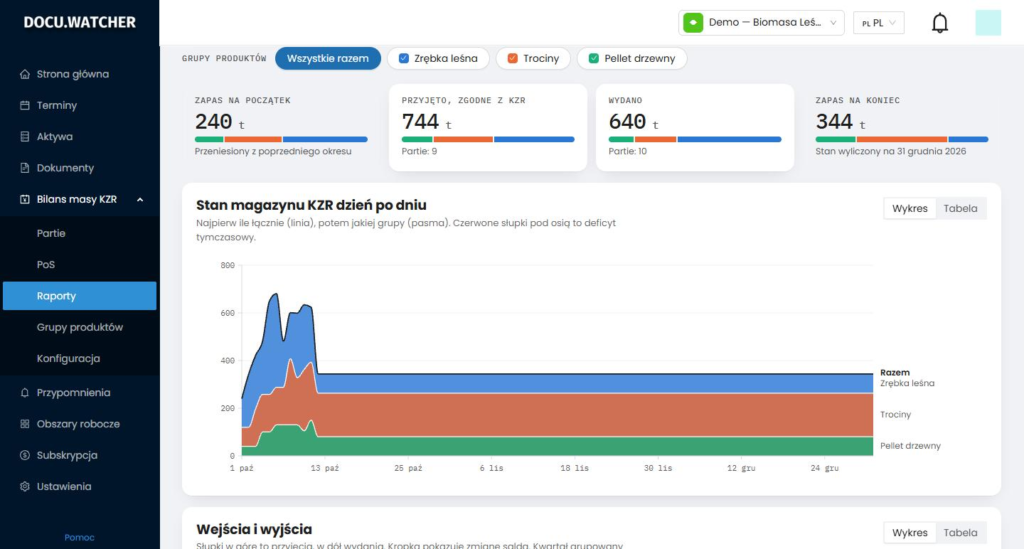
Task: Click the coin icon beside Subskrypcja
Action: pyautogui.click(x=25, y=455)
